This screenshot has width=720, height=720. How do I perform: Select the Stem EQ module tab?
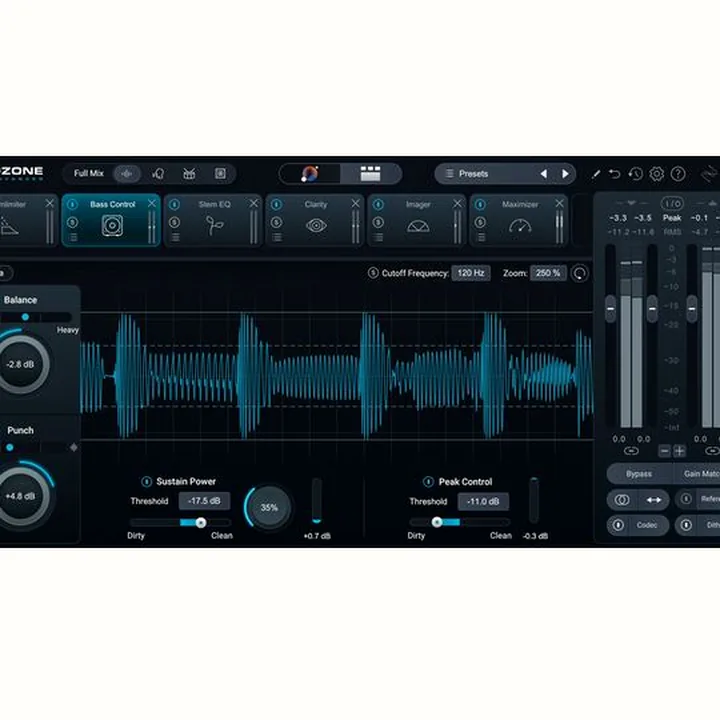213,220
